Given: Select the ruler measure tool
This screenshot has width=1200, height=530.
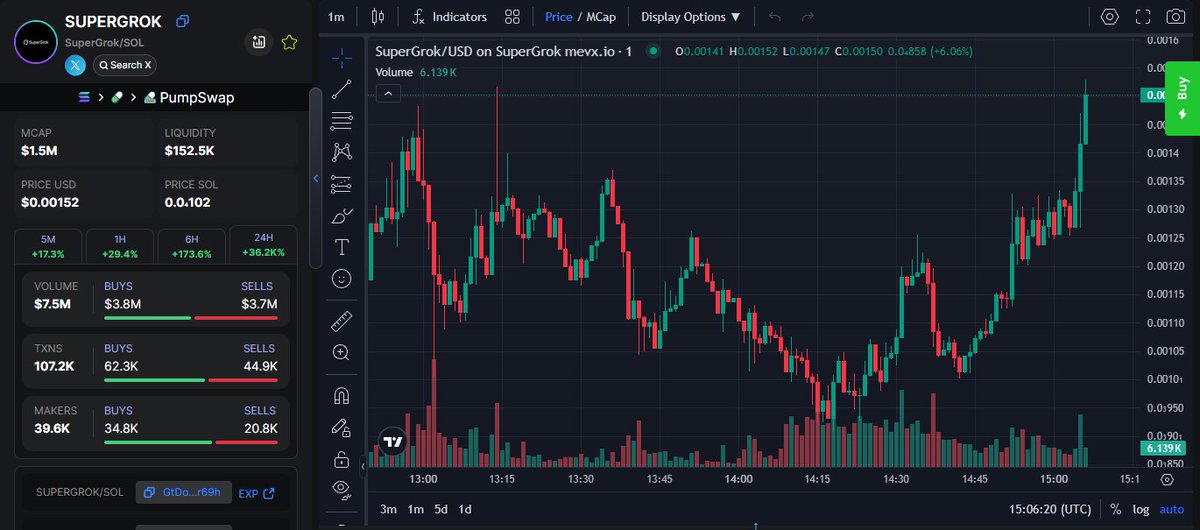Looking at the screenshot, I should pos(342,321).
